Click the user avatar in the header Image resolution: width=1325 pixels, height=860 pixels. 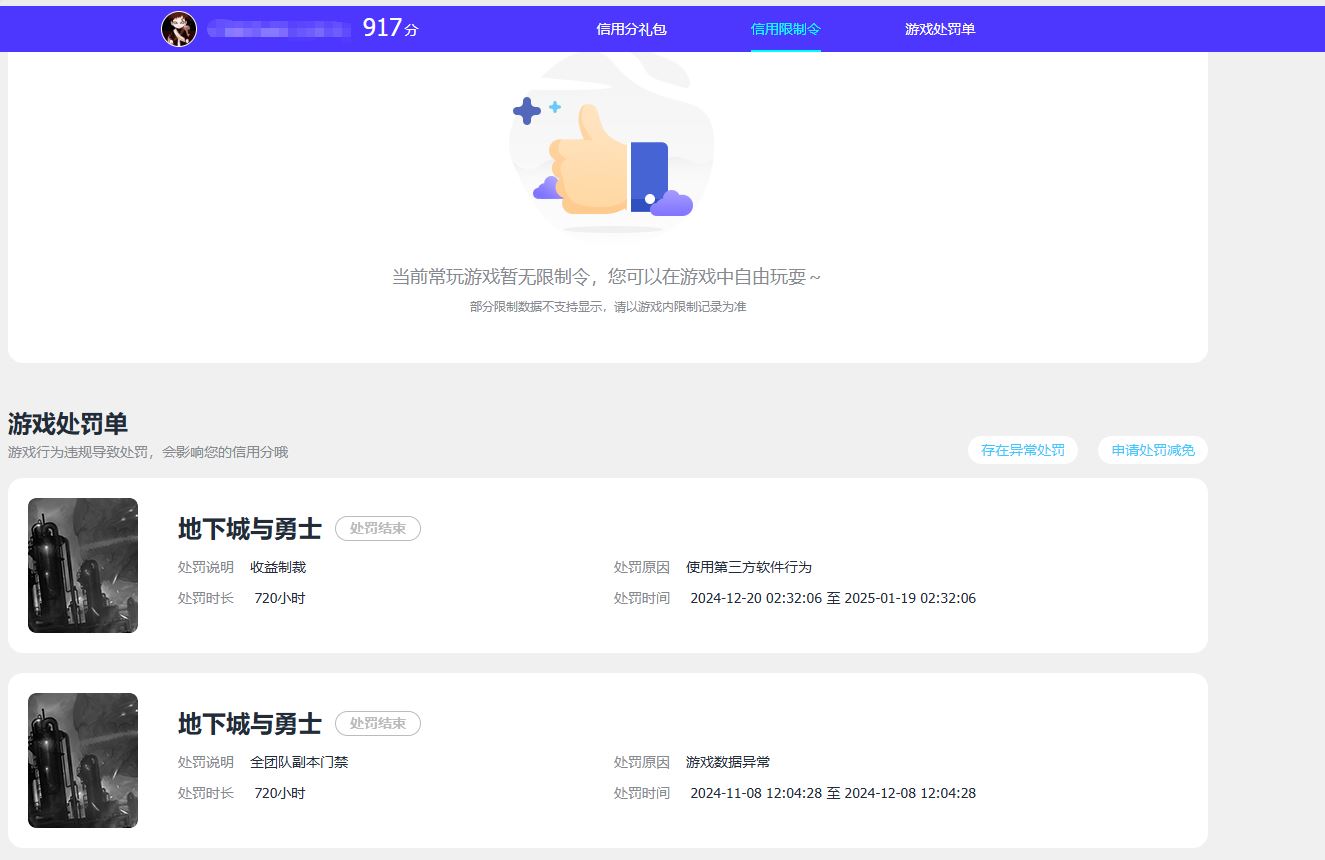(179, 29)
